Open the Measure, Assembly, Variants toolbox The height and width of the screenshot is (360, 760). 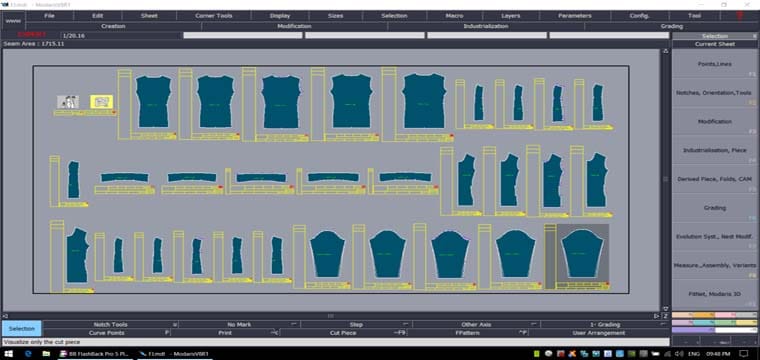(715, 266)
